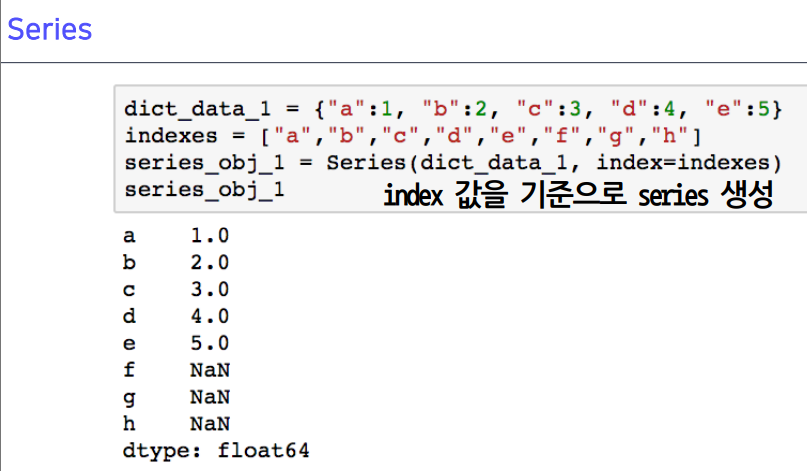
Task: Click the 'dtype: float64' output line
Action: [216, 451]
